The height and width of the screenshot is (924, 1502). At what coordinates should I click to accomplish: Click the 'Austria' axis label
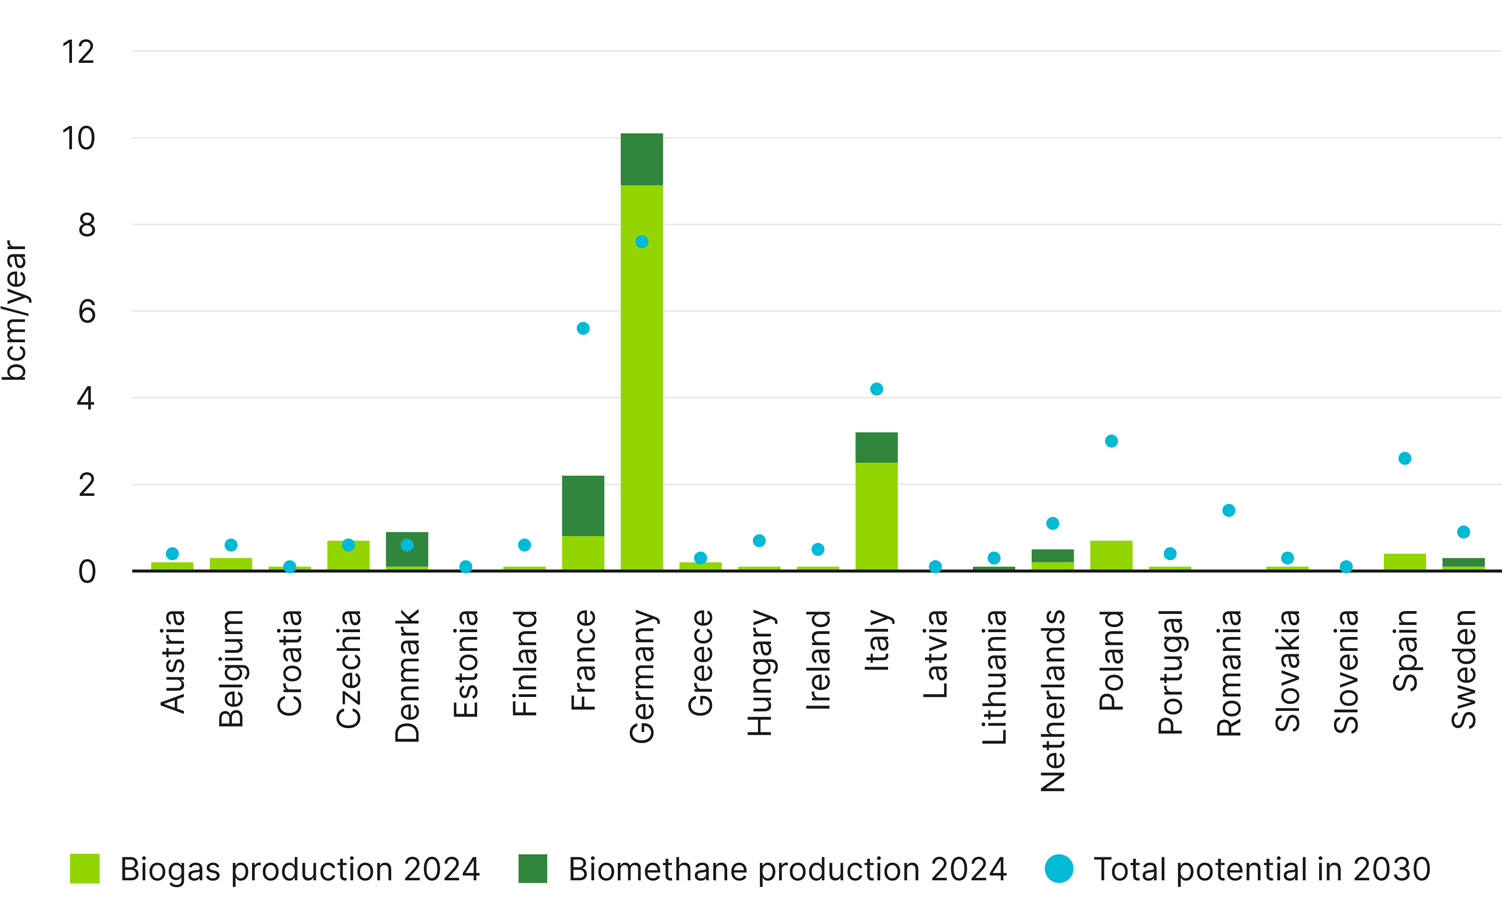pyautogui.click(x=173, y=662)
